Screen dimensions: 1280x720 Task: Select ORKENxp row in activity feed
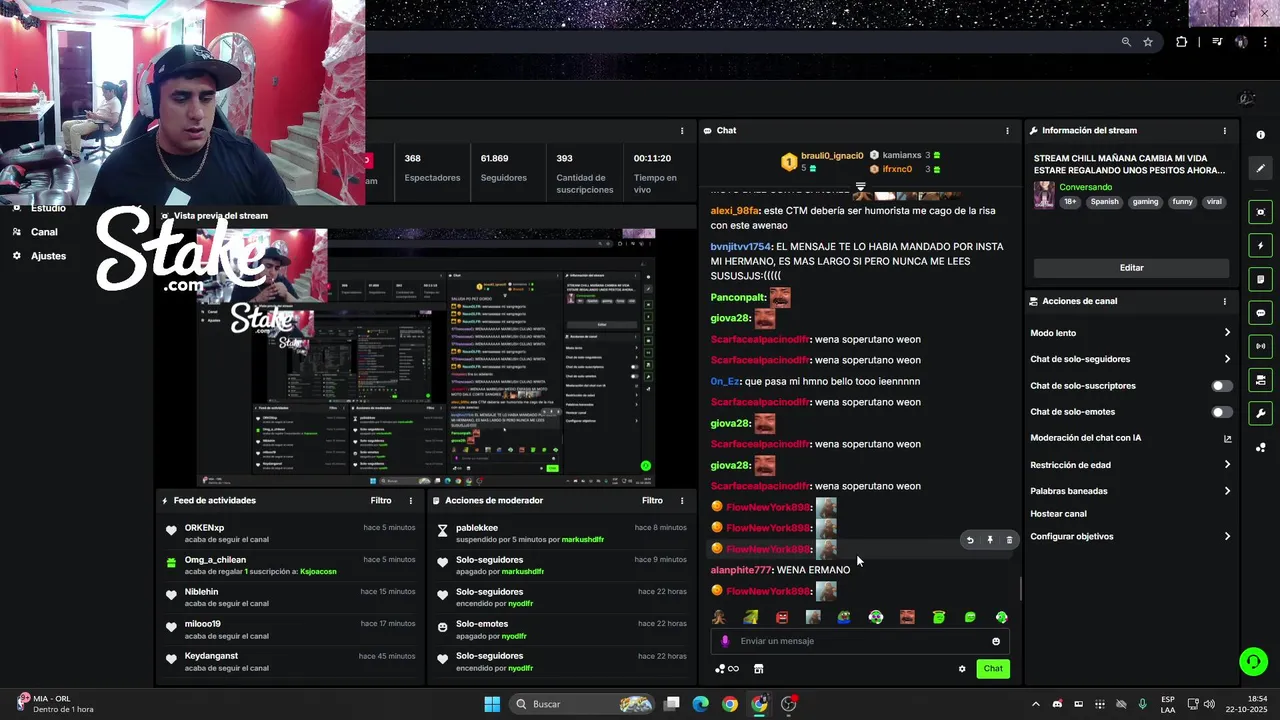coord(290,533)
